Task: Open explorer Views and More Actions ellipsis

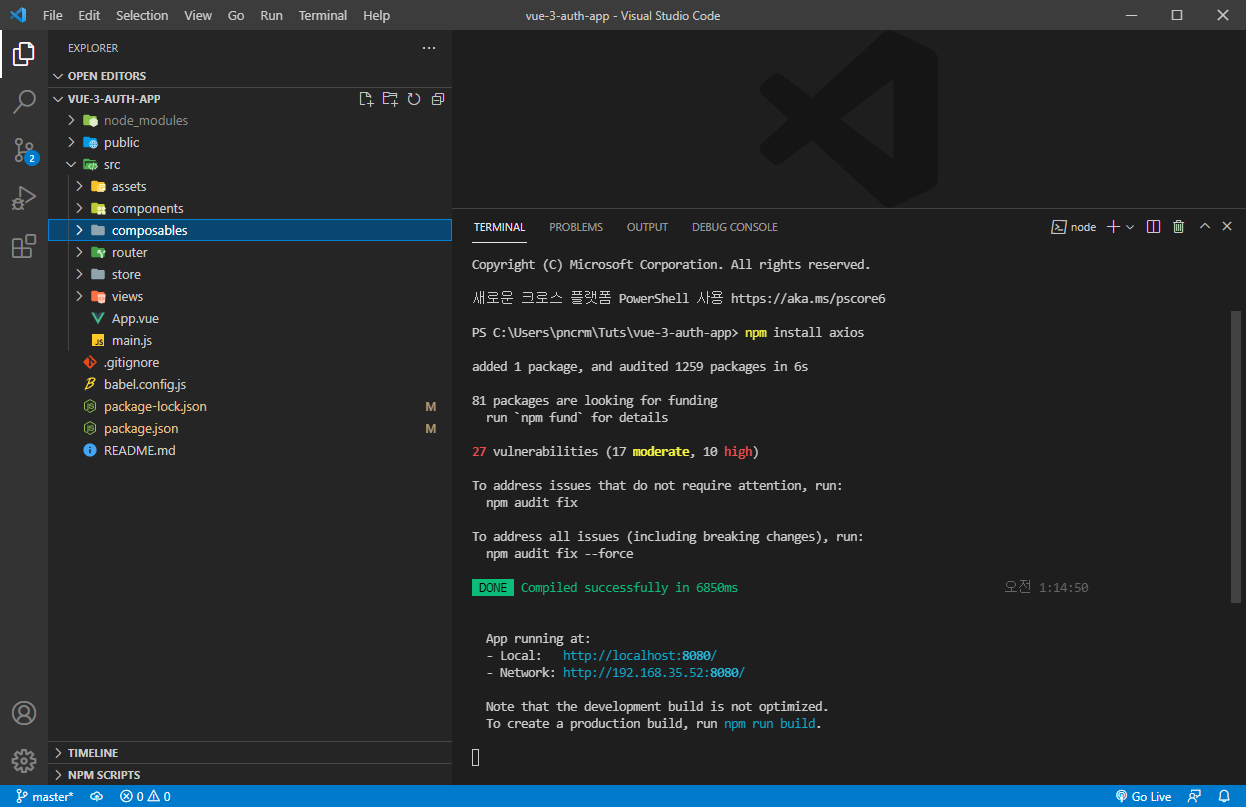Action: click(429, 48)
